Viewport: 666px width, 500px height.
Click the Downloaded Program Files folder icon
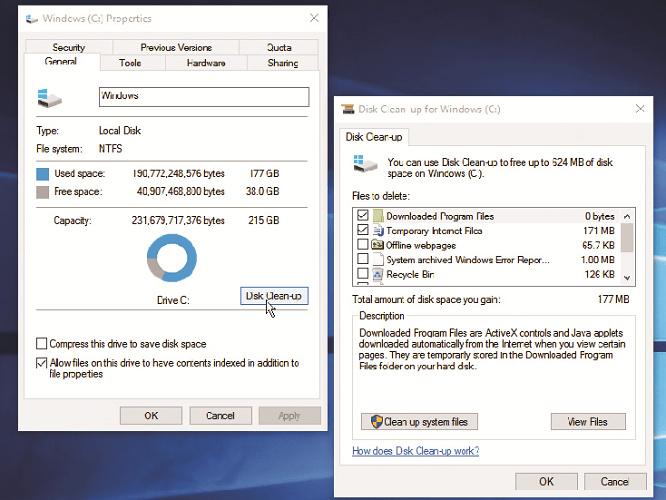coord(378,216)
